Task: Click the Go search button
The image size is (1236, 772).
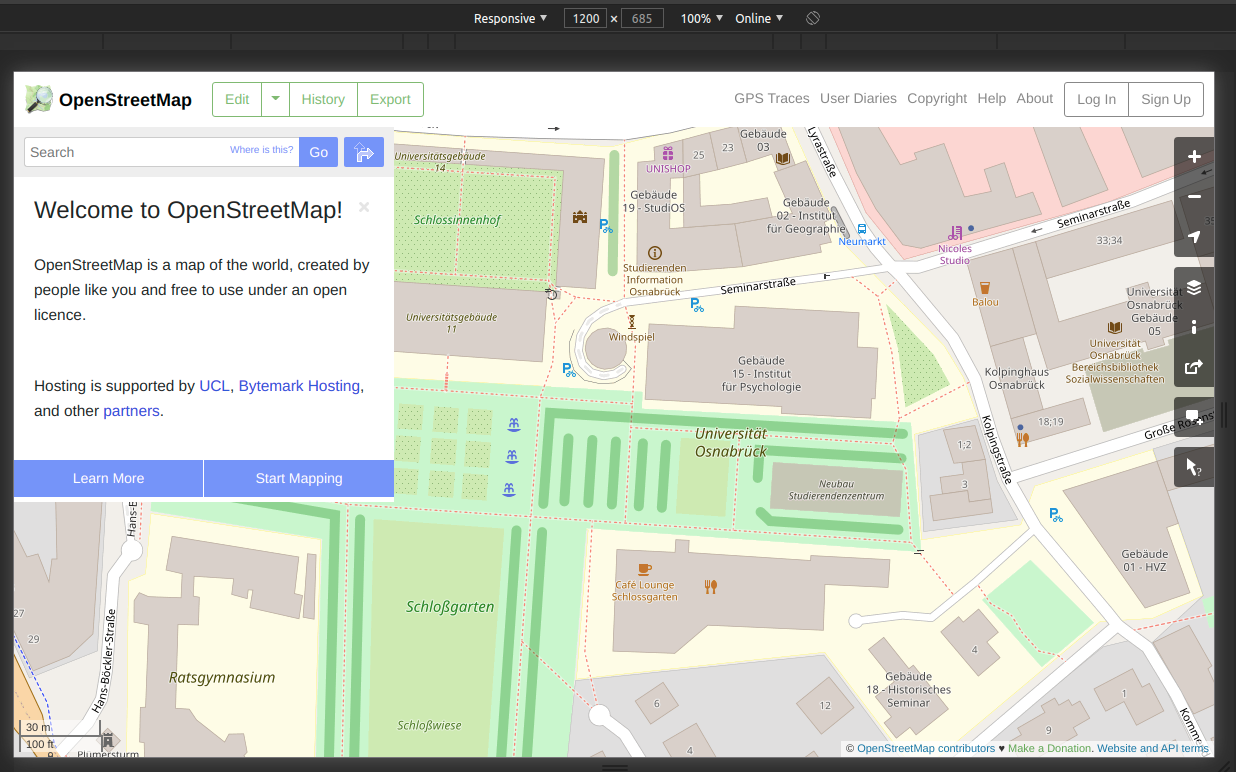Action: [x=319, y=152]
